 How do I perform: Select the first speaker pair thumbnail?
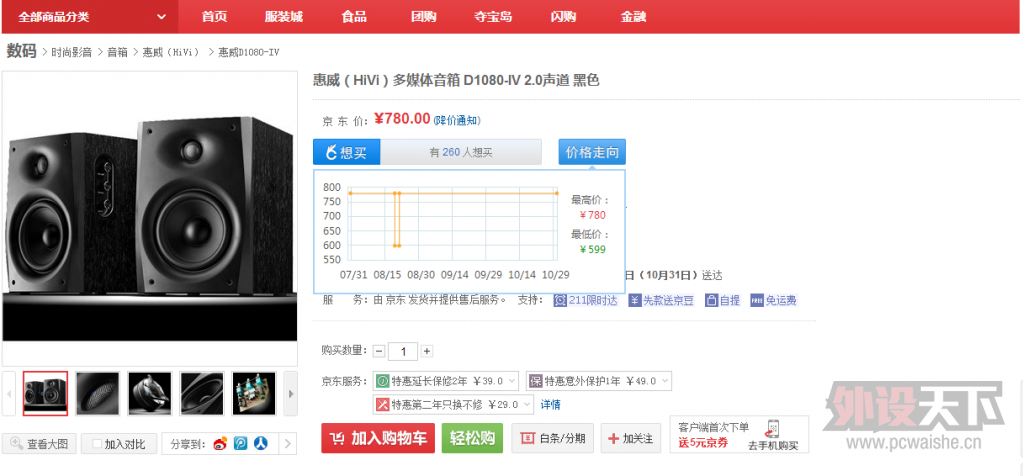(x=46, y=394)
